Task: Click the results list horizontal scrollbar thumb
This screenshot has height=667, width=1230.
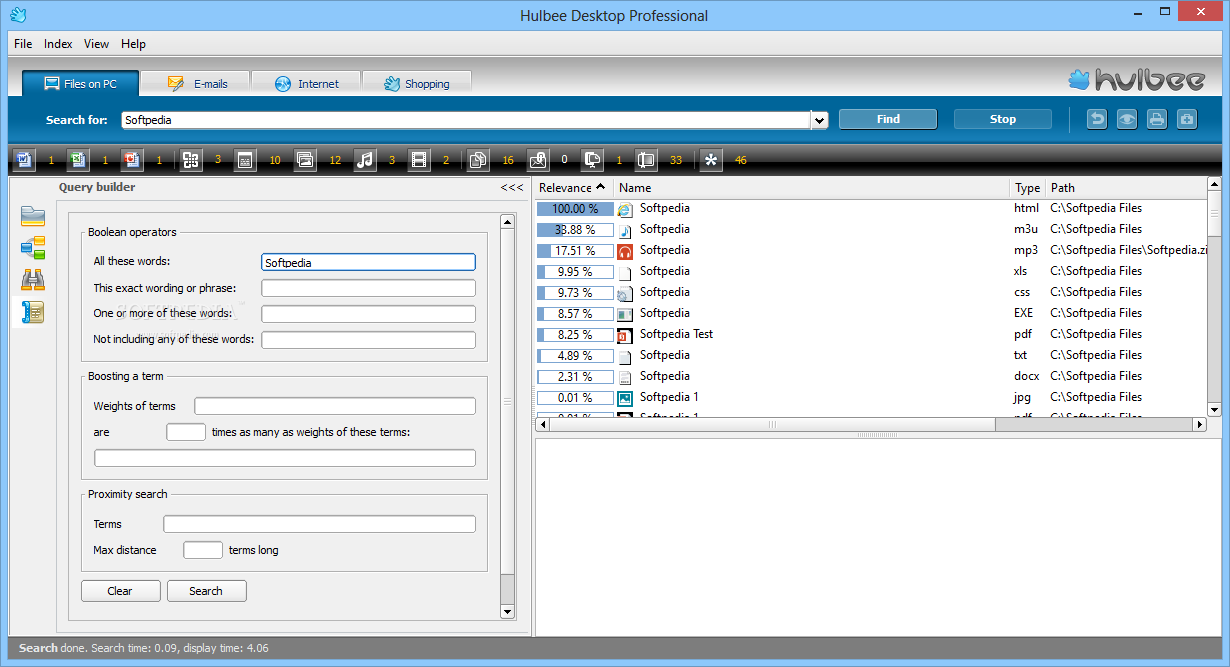Action: click(x=771, y=425)
